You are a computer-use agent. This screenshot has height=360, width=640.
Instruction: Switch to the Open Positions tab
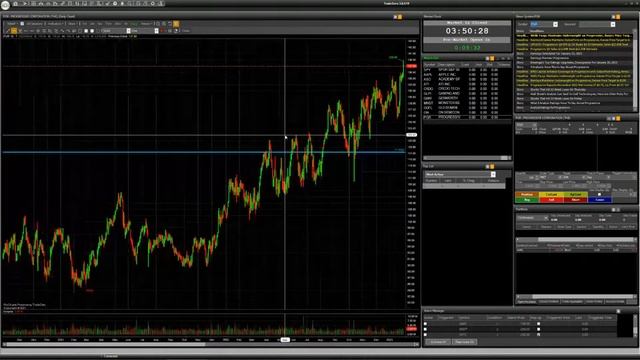527,302
